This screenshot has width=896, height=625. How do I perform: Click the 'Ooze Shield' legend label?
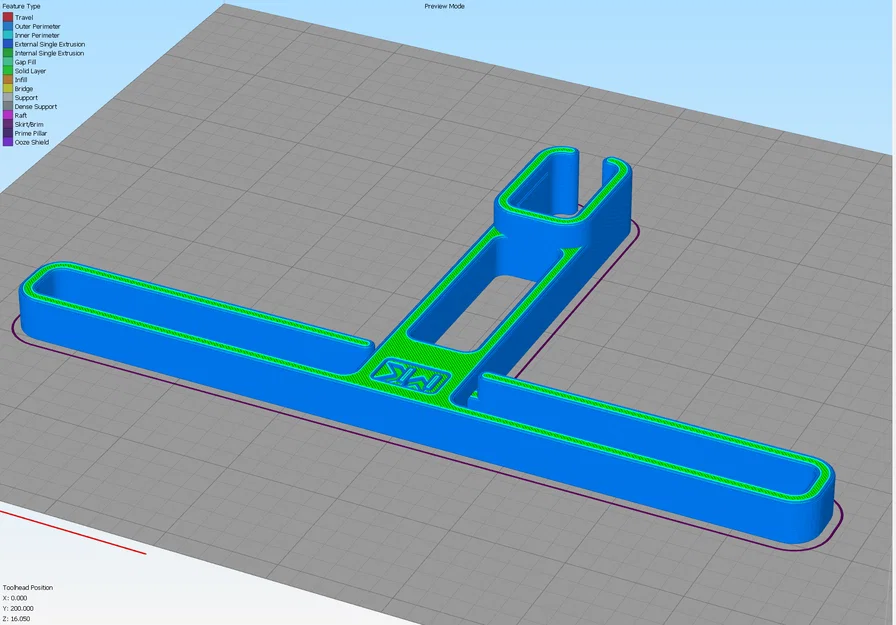(x=31, y=142)
